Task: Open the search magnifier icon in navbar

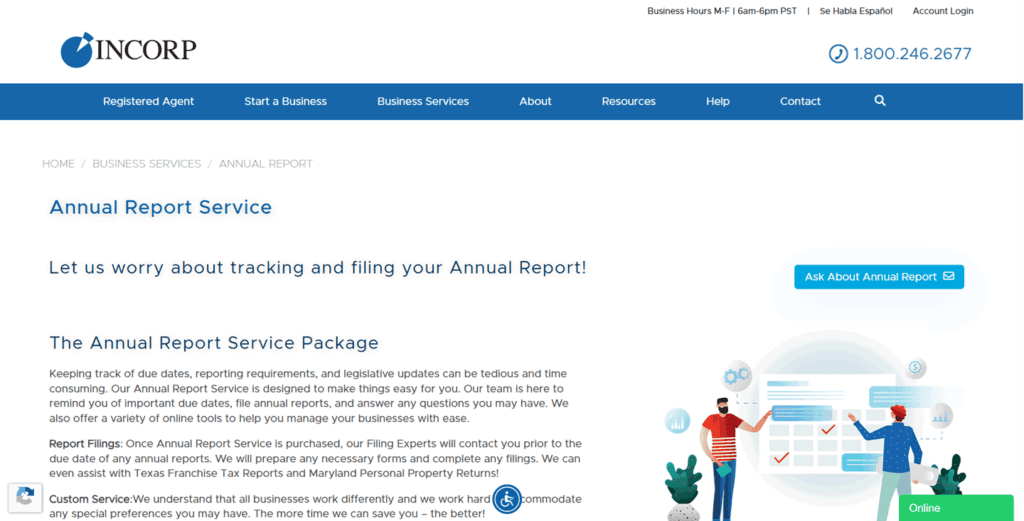Action: pyautogui.click(x=880, y=101)
